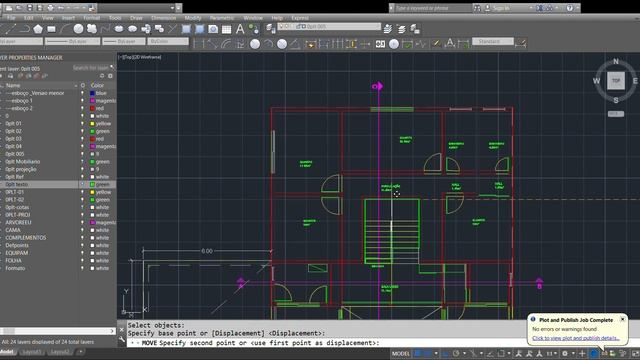Open the Draw menu
Image resolution: width=640 pixels, height=360 pixels.
[x=136, y=18]
